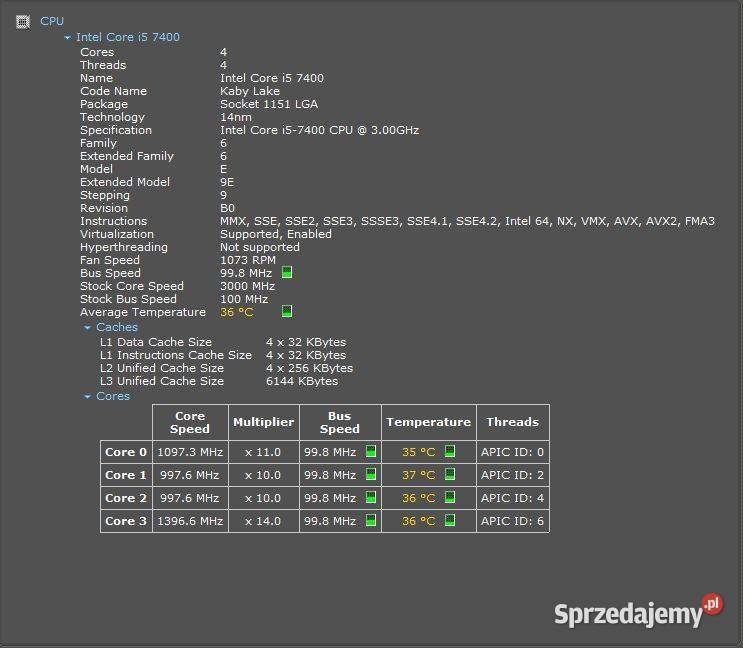Screen dimensions: 743x648
Task: Click the 1097.3 MHz core speed cell
Action: tap(190, 452)
